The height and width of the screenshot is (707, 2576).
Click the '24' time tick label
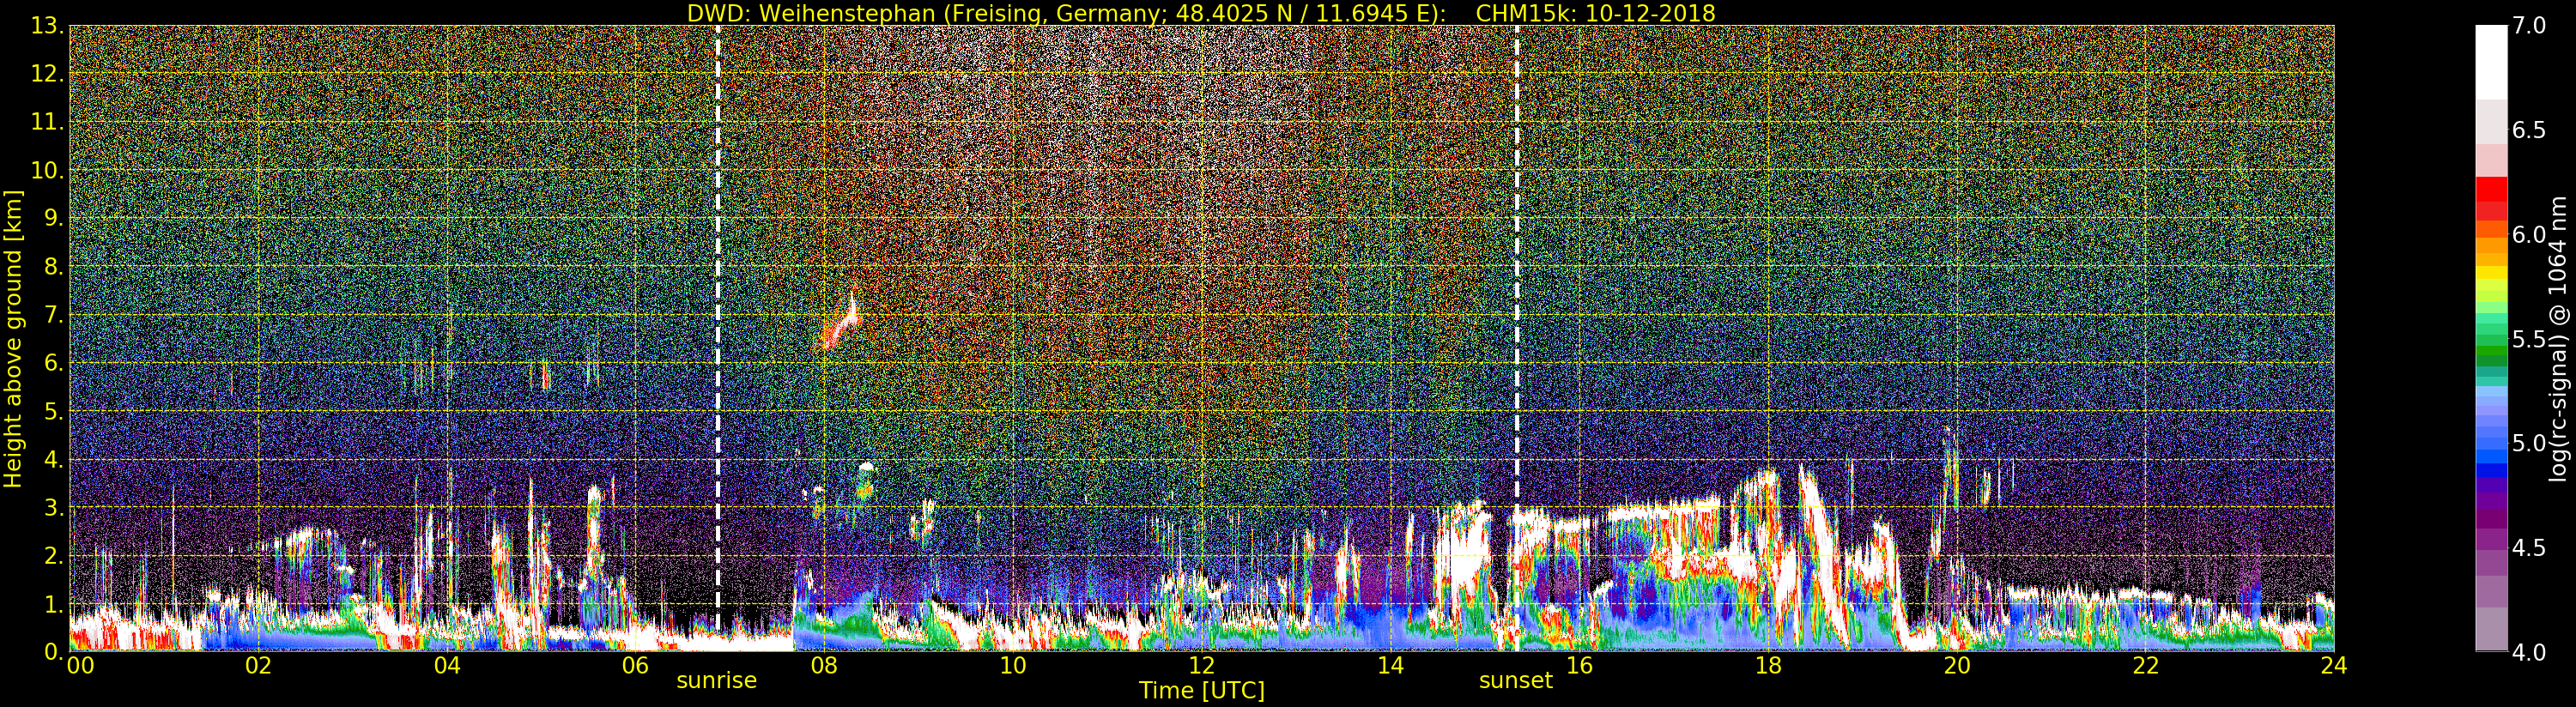[2334, 666]
